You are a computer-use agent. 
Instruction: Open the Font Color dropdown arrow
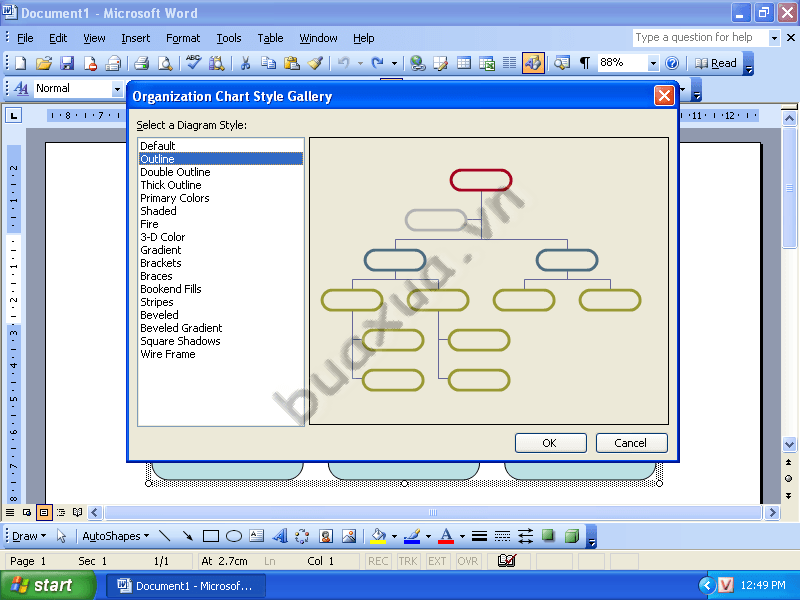[462, 536]
